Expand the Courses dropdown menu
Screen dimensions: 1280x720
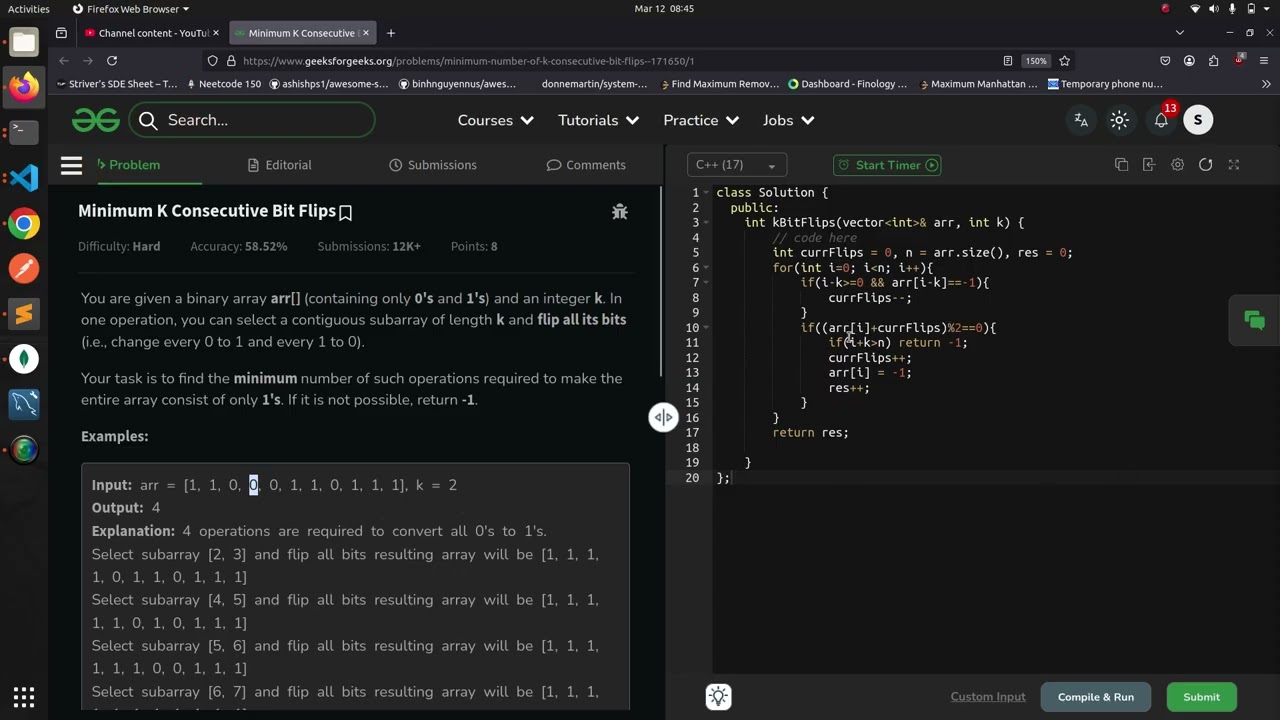(x=495, y=120)
